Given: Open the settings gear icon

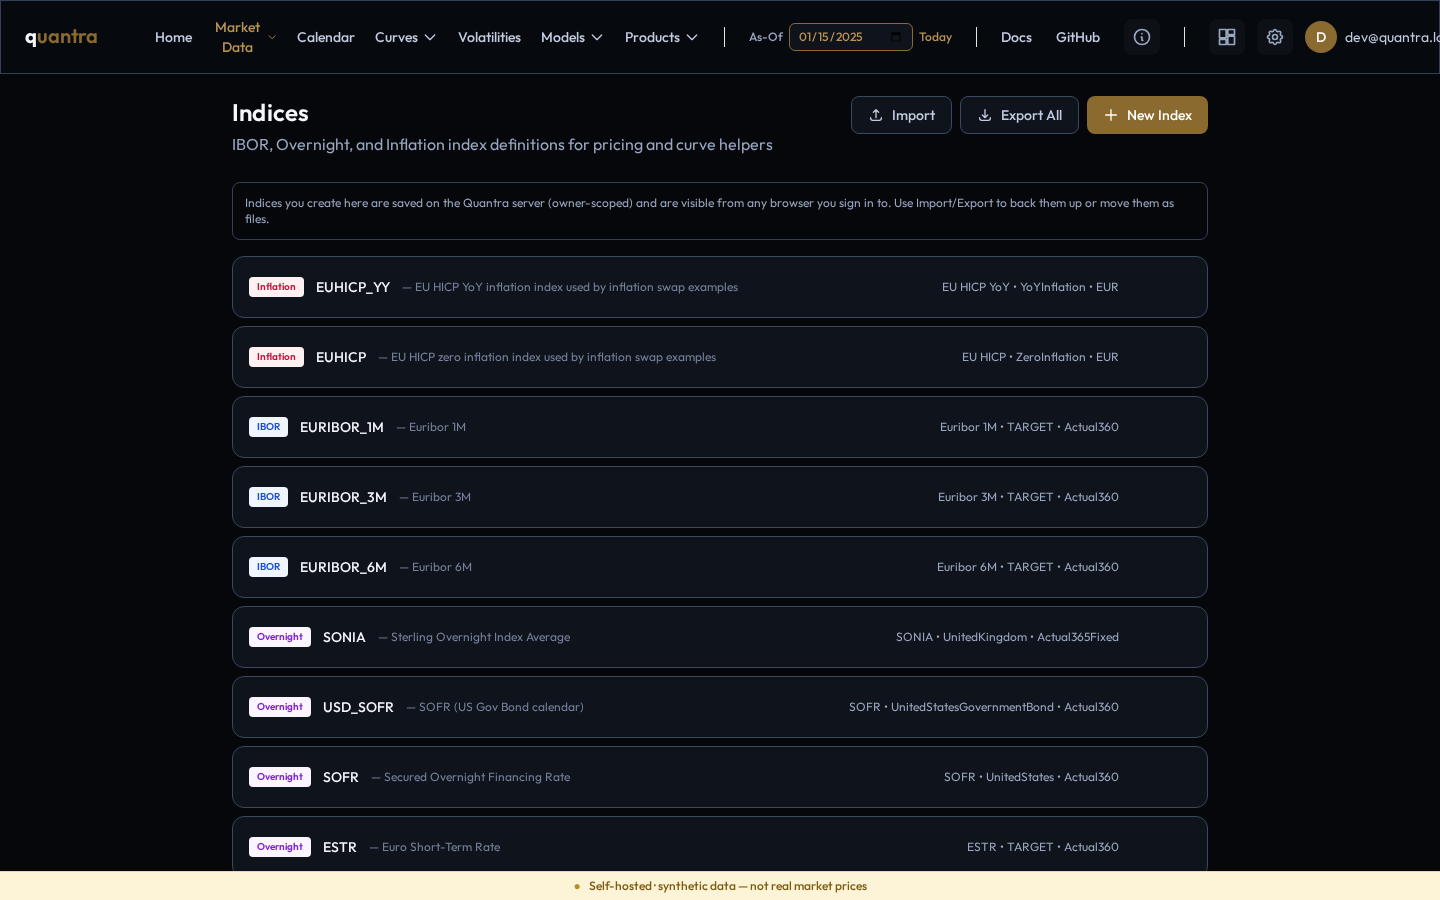Looking at the screenshot, I should click(1275, 37).
